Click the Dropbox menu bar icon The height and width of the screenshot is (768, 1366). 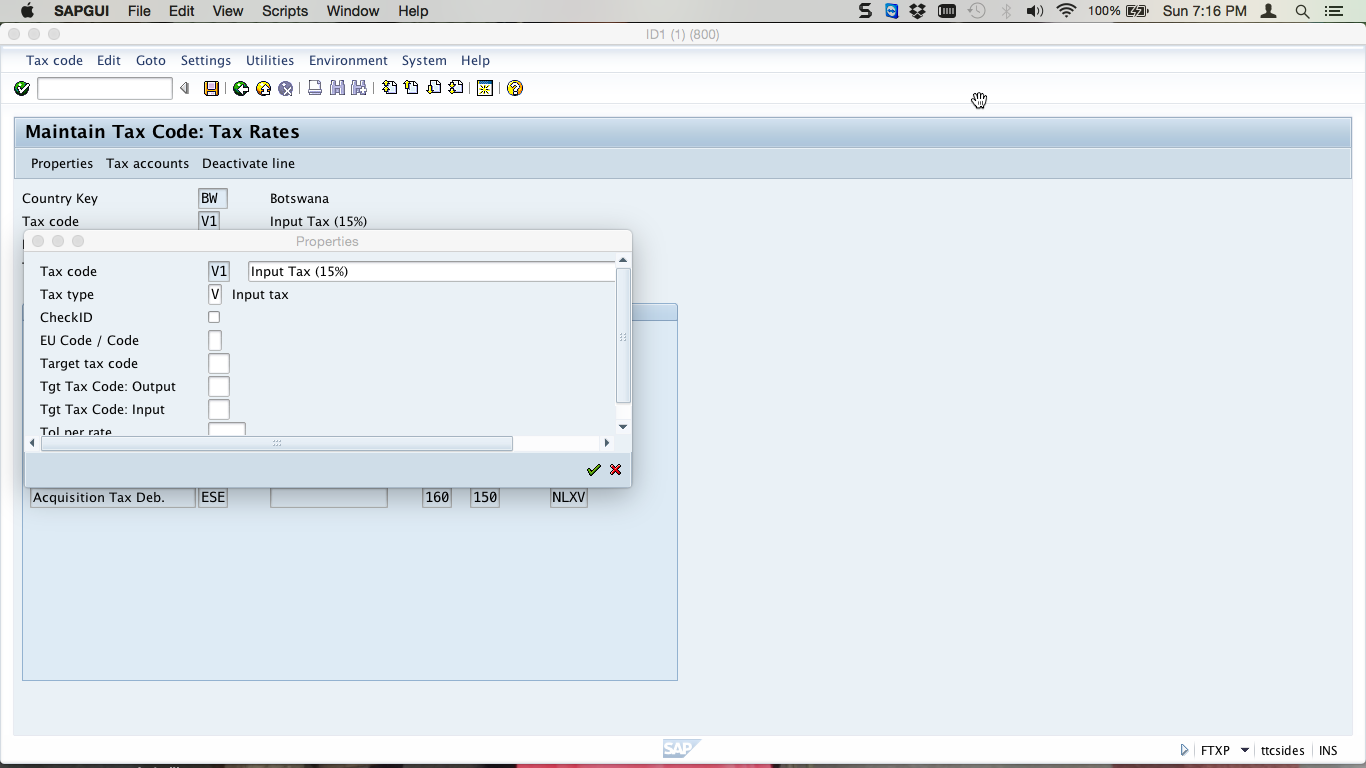point(917,11)
